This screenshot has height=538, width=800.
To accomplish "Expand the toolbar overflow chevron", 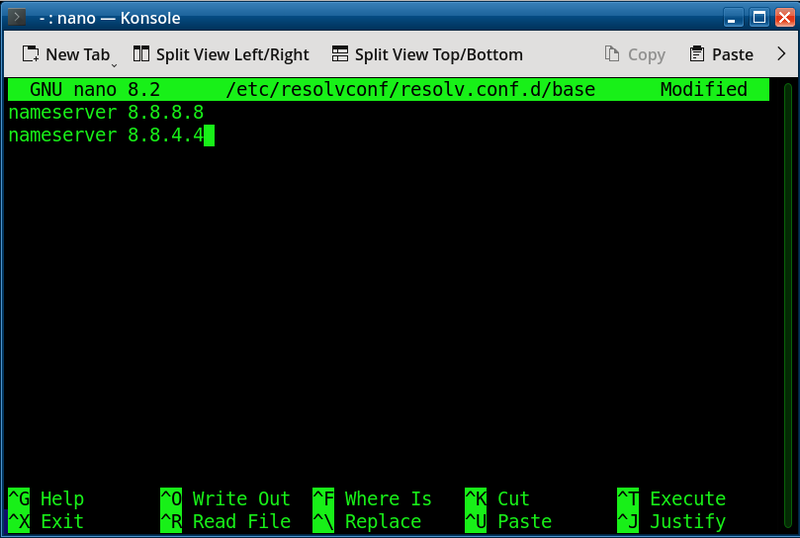I will (x=781, y=54).
